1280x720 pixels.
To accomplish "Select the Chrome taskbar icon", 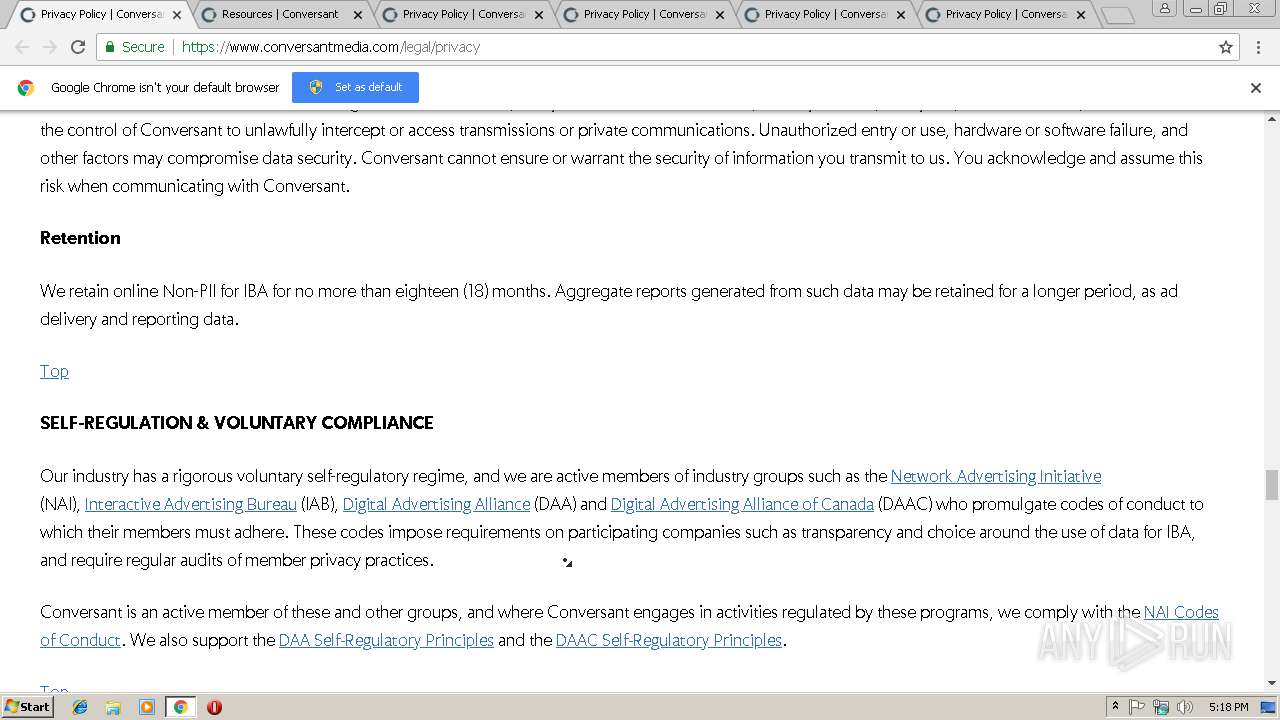I will tap(180, 707).
